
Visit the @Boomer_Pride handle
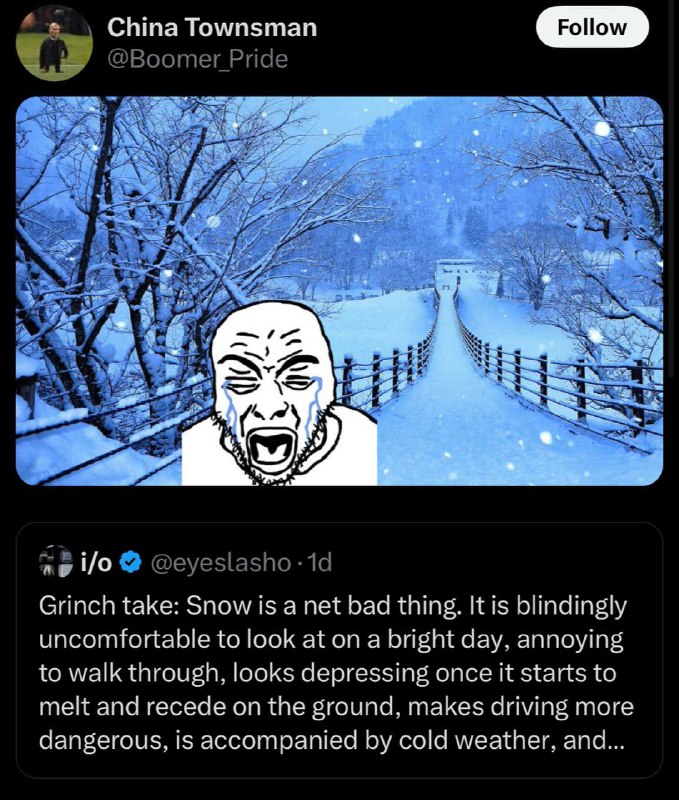point(197,59)
